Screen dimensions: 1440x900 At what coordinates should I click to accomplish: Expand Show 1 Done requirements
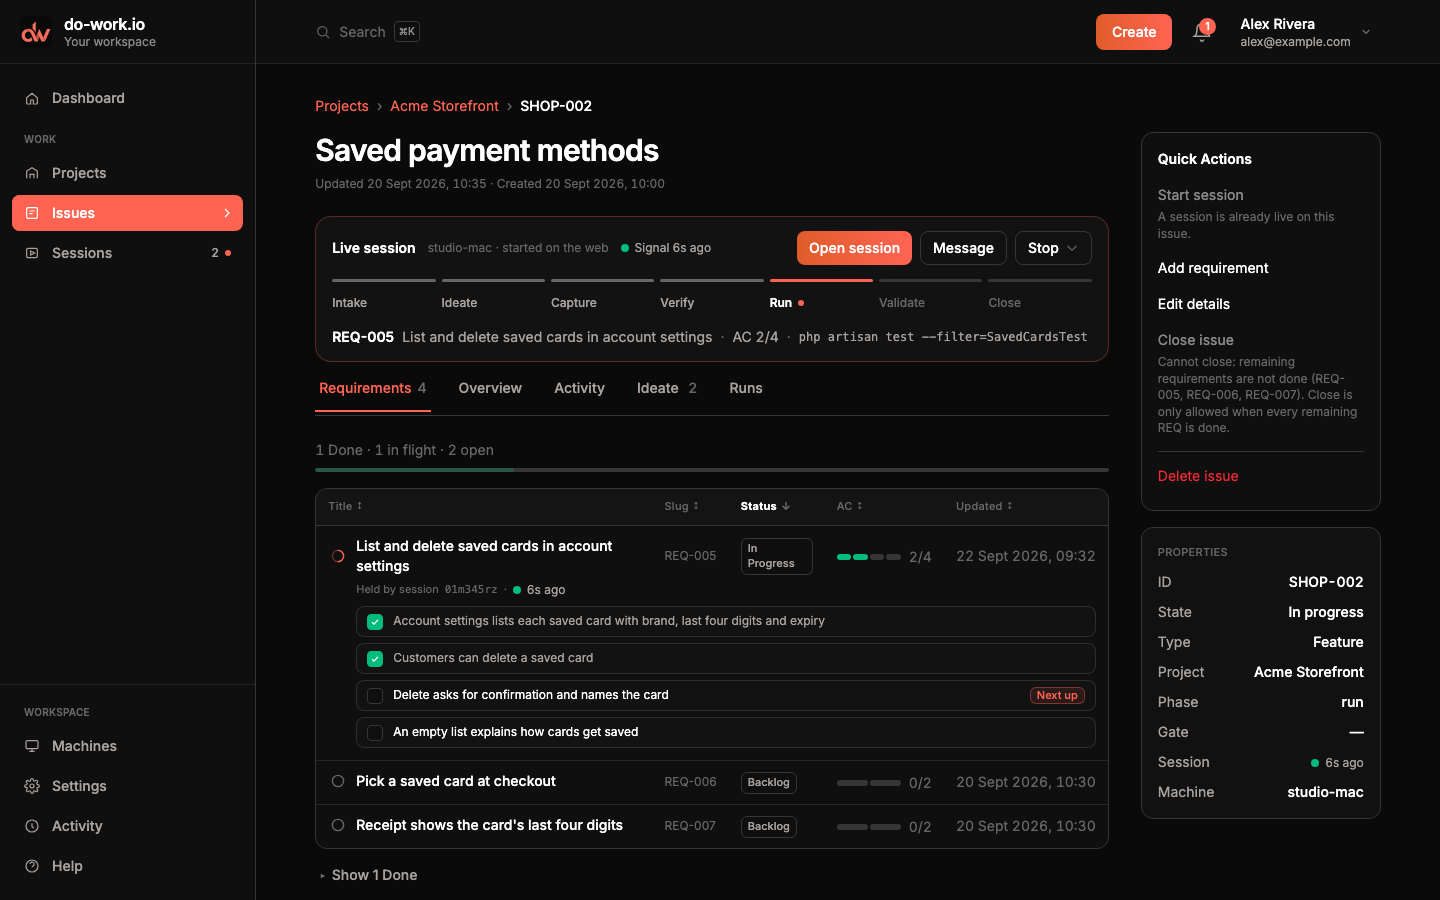(x=368, y=875)
